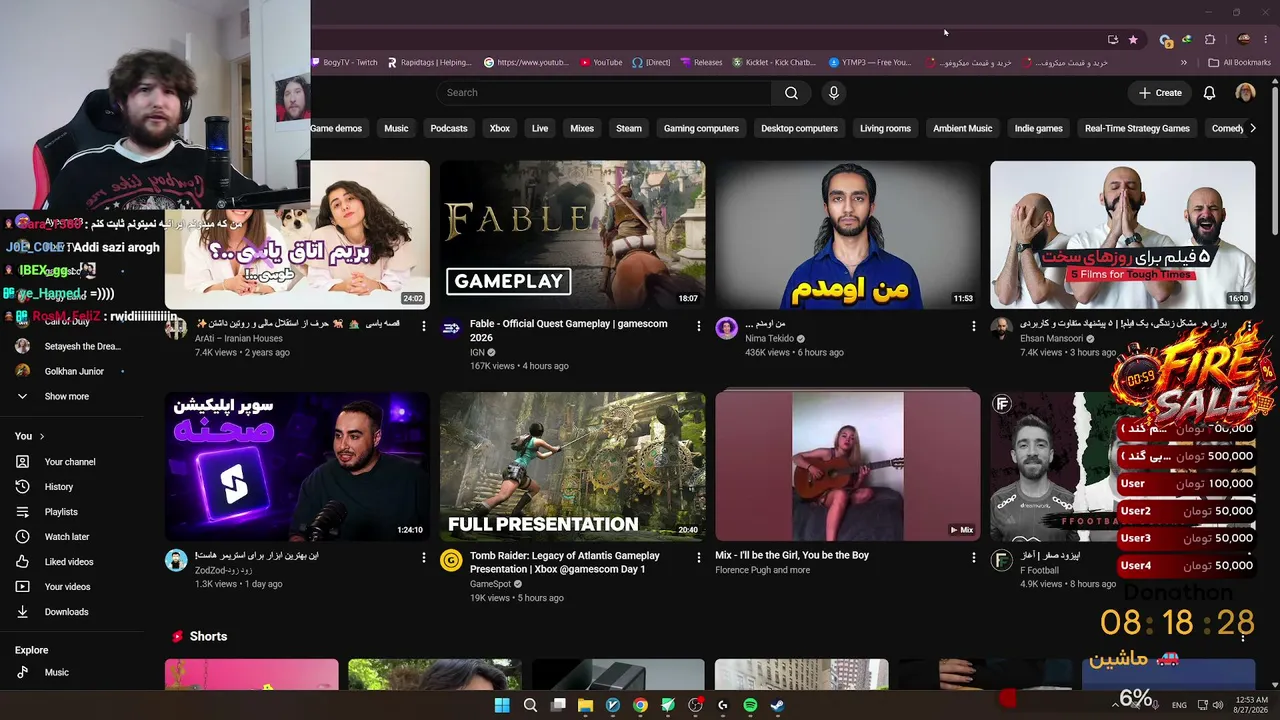Switch to Google Chrome on the taskbar

tap(640, 705)
